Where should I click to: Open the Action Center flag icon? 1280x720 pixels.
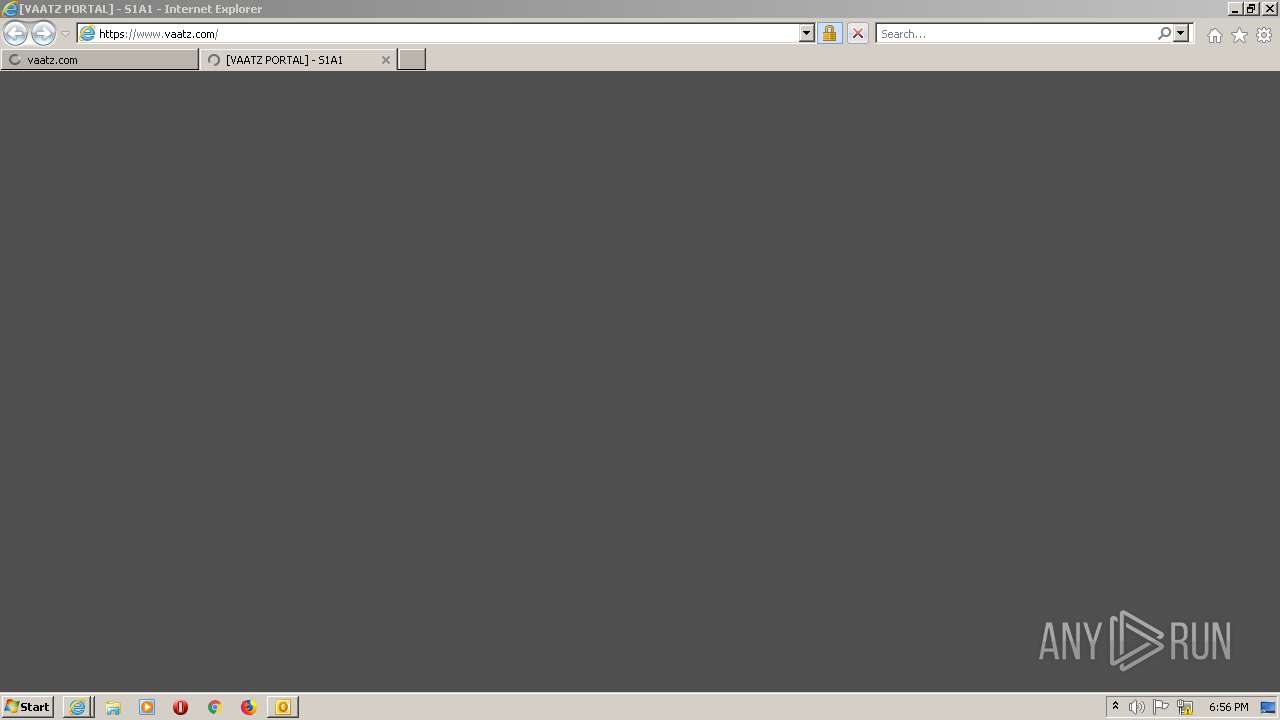click(1161, 707)
